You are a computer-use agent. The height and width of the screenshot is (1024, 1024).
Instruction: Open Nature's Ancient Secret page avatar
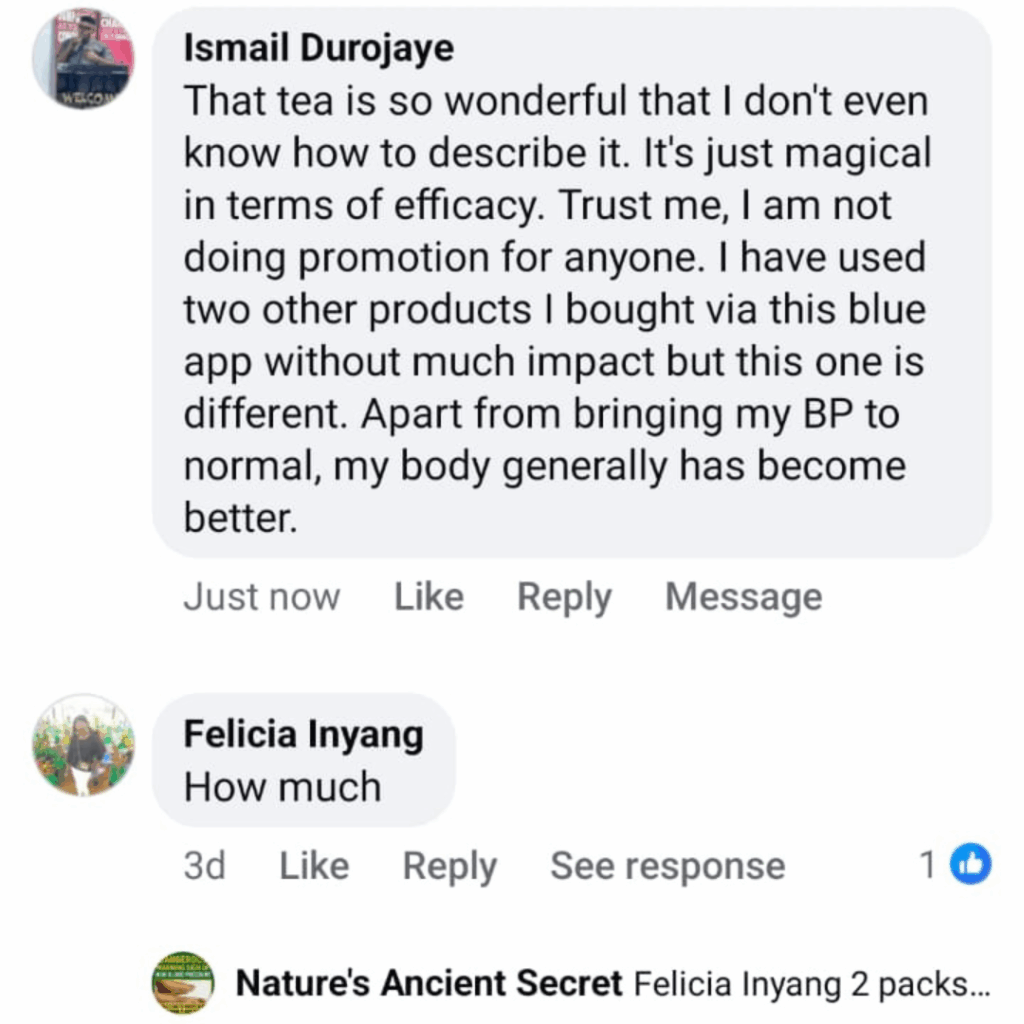(183, 983)
